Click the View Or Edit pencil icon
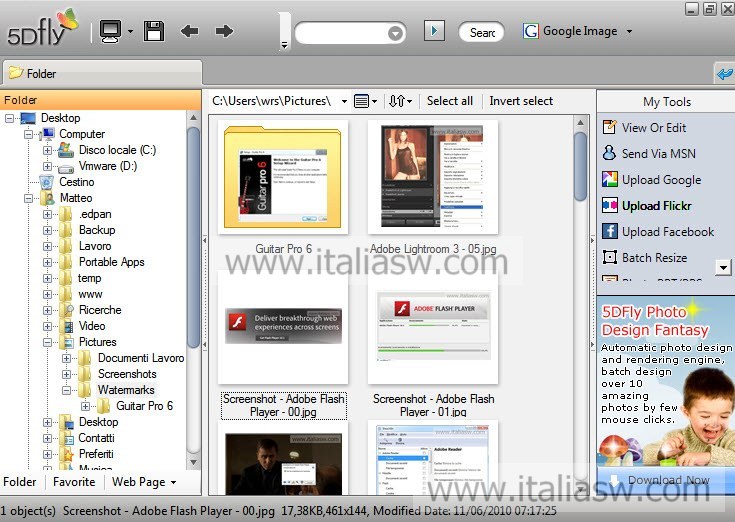735x522 pixels. click(609, 127)
